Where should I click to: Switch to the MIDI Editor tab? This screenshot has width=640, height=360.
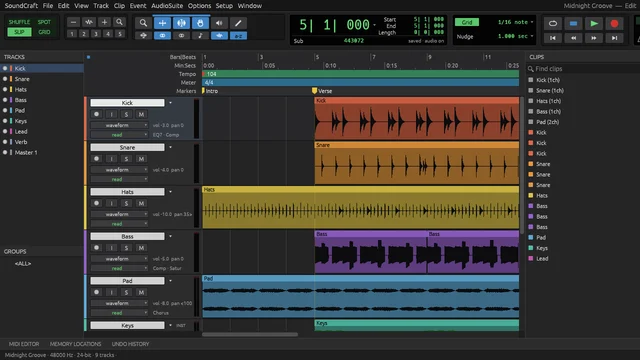point(24,344)
